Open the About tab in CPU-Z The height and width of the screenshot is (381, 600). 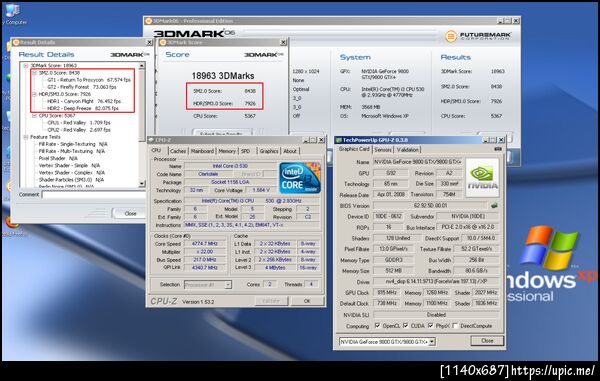290,151
